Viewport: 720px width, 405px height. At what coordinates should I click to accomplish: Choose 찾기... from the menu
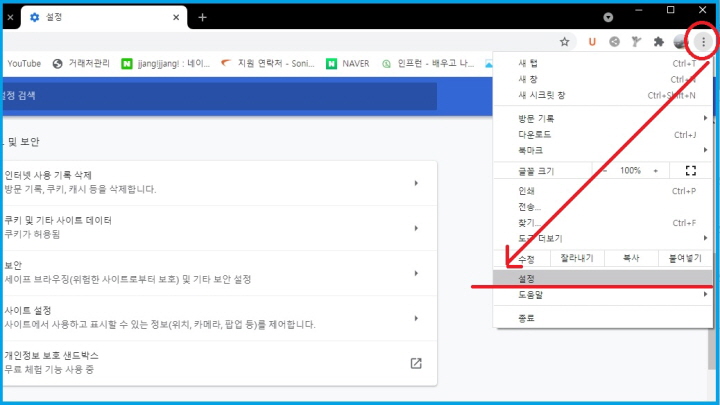[x=603, y=223]
